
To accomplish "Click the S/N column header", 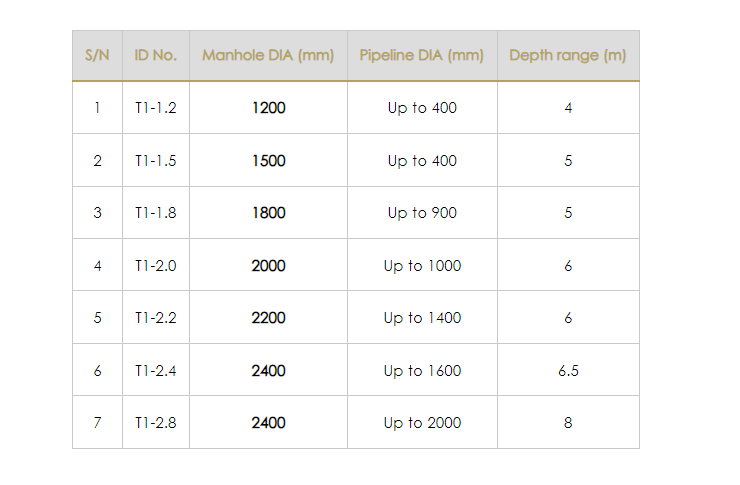I will point(97,55).
